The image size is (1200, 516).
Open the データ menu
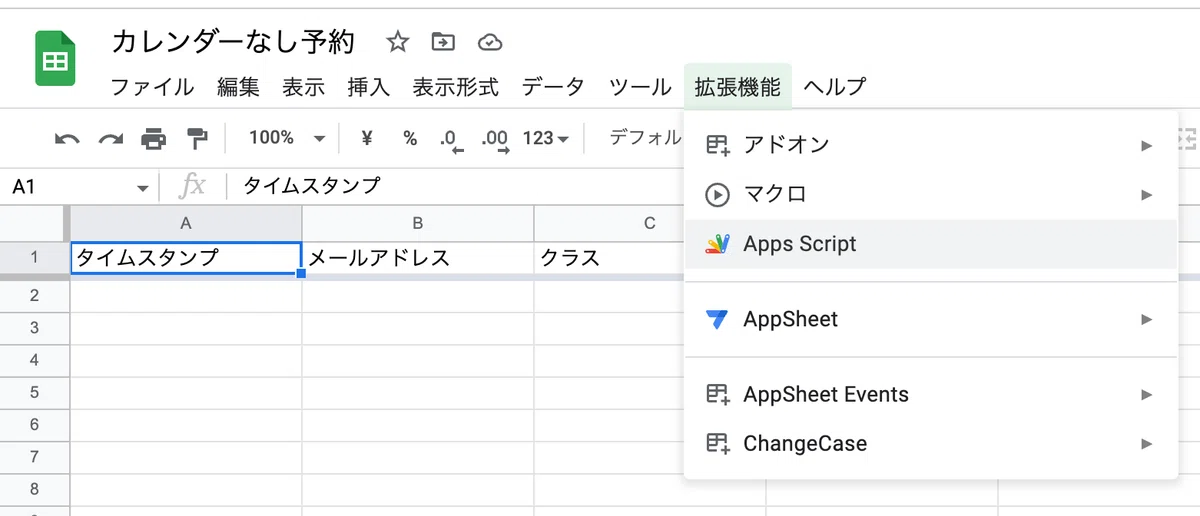coord(553,87)
